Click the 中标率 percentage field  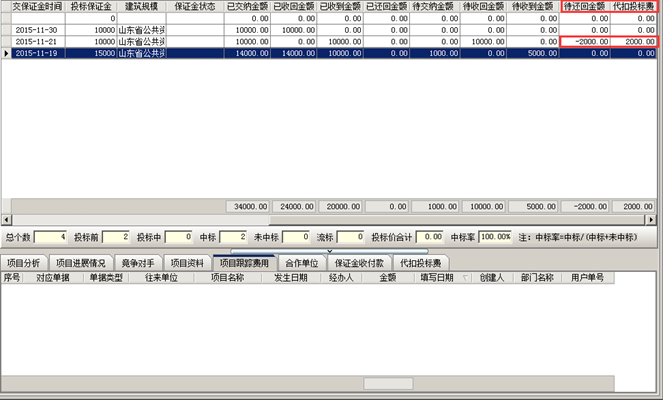(494, 237)
